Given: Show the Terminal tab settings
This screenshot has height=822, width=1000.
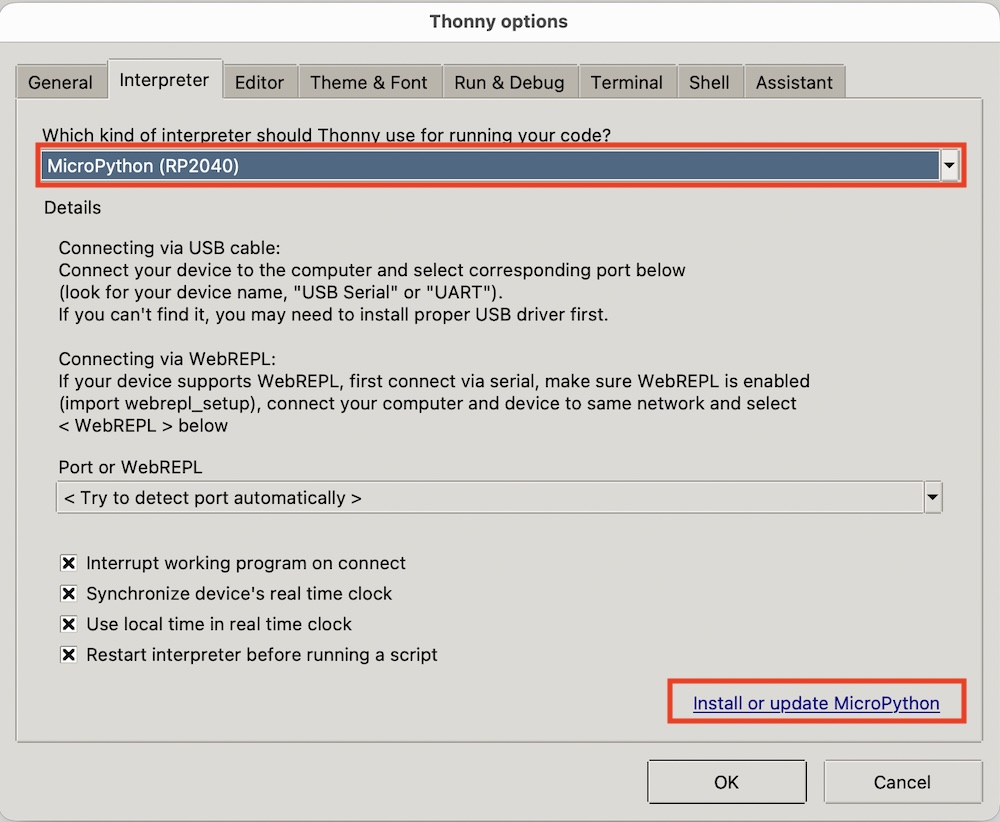Looking at the screenshot, I should click(626, 82).
